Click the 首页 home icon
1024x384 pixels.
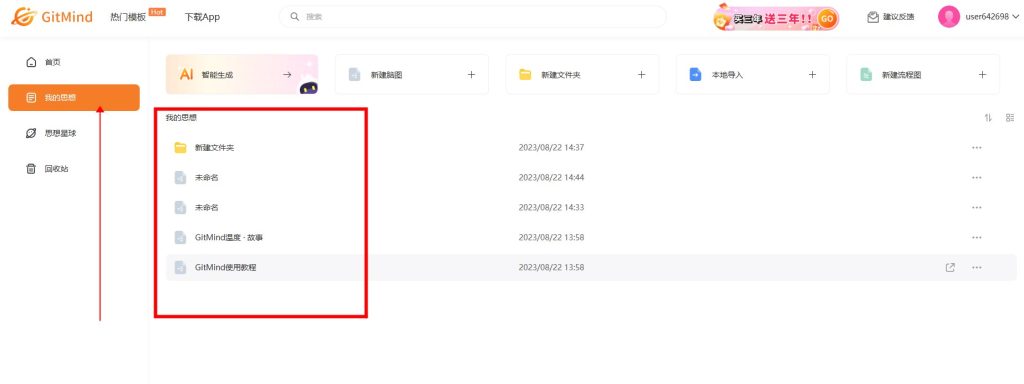[x=31, y=62]
